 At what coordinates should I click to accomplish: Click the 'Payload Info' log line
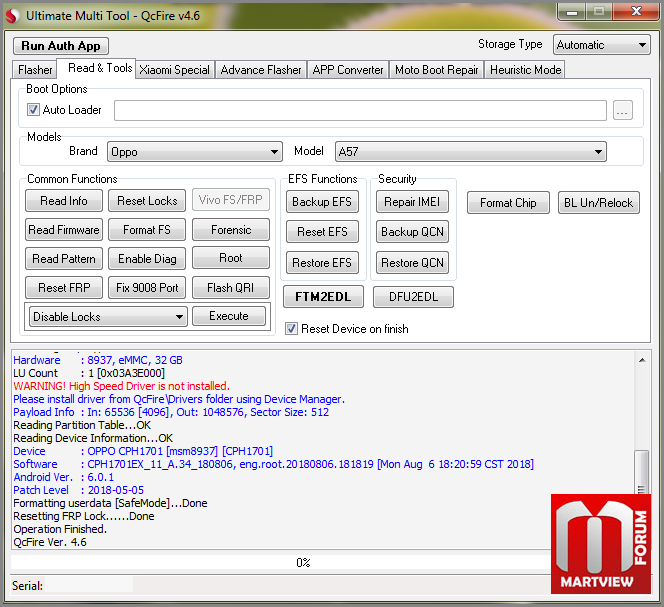[x=171, y=412]
